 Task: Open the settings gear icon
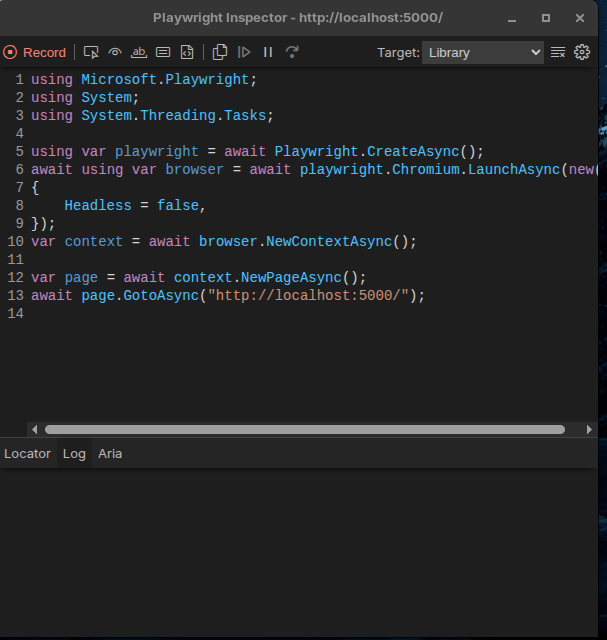click(582, 52)
